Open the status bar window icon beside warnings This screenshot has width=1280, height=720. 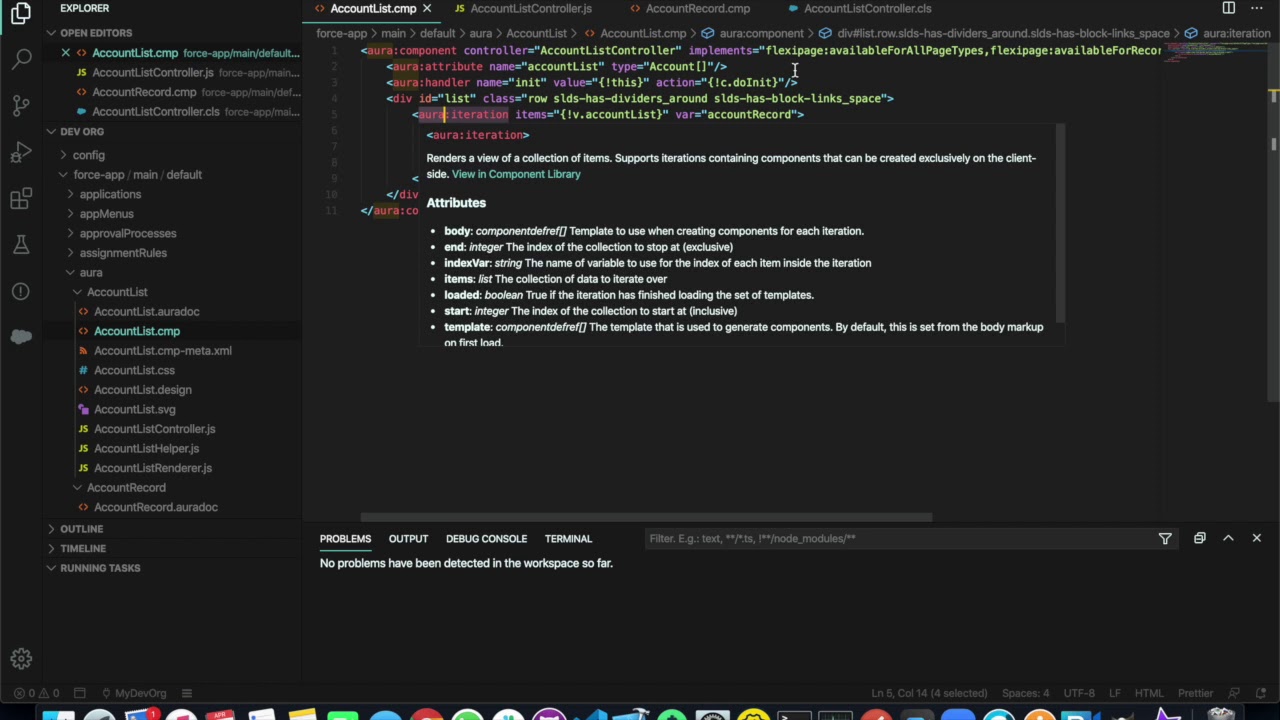pyautogui.click(x=79, y=693)
